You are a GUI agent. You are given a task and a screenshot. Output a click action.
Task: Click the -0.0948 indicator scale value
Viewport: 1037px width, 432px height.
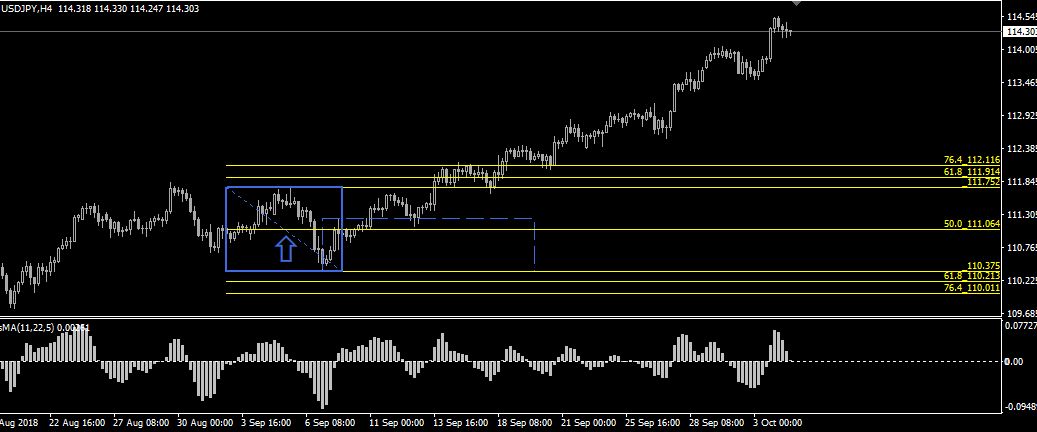(1022, 407)
